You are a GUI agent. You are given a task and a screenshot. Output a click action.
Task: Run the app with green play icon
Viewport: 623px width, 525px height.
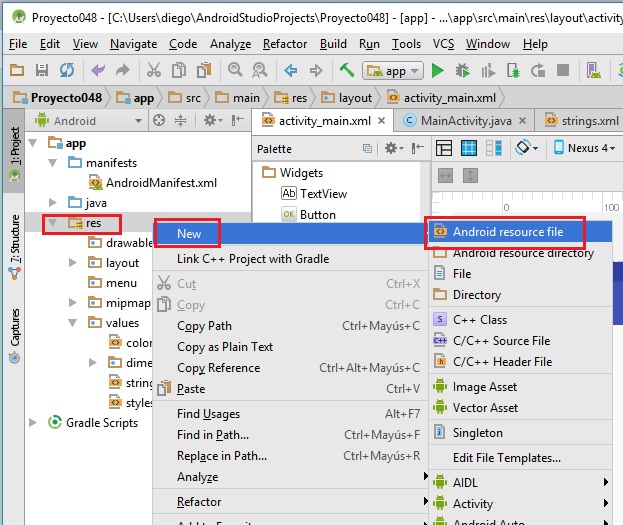pos(437,71)
